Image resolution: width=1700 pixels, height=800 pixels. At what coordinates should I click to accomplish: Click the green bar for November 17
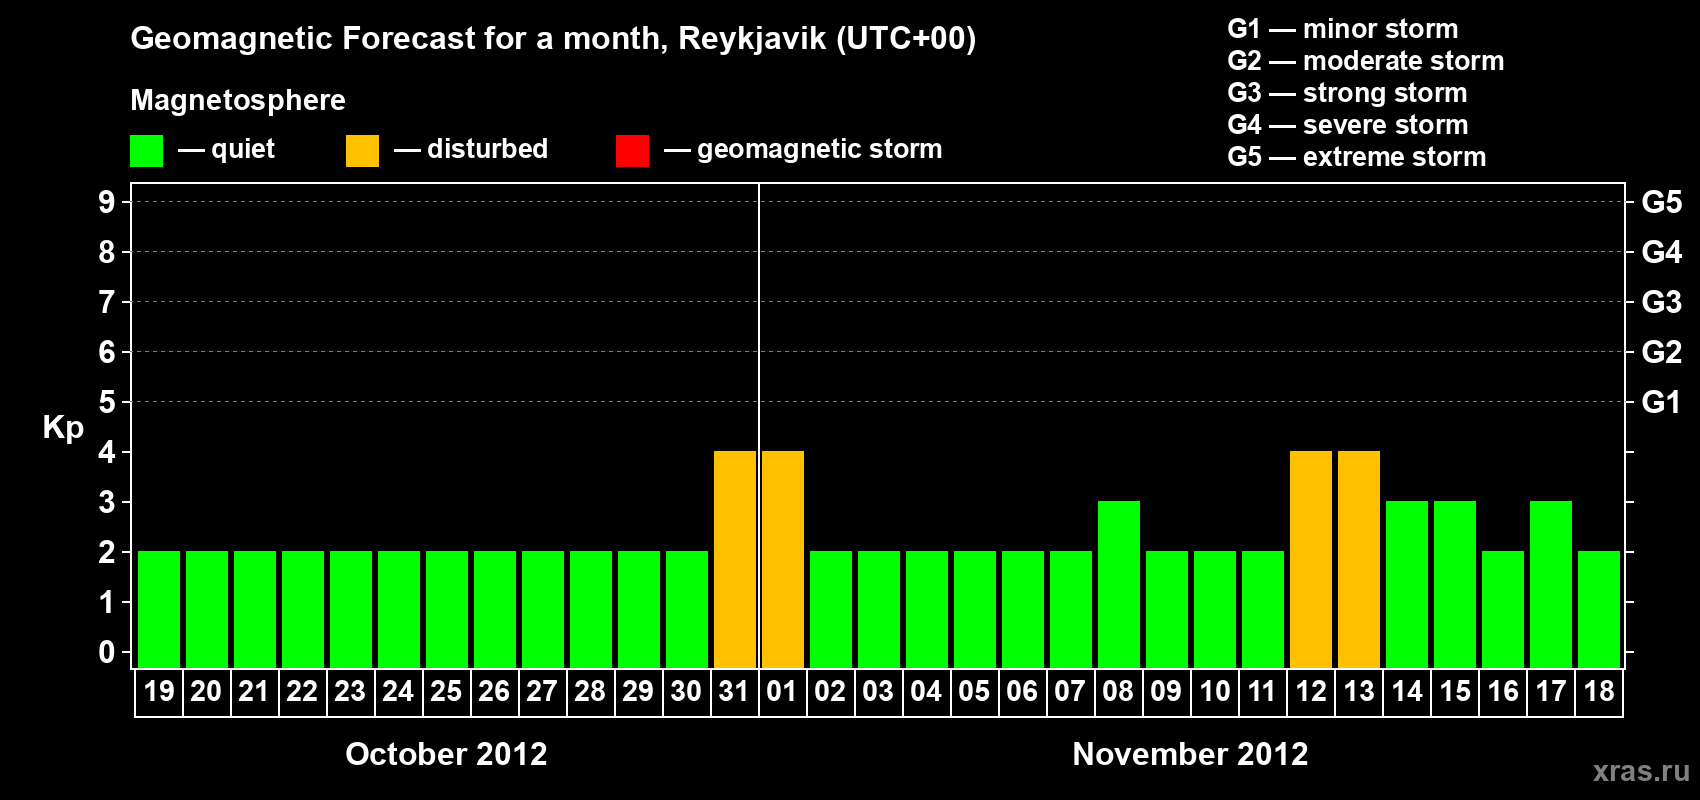point(1551,584)
